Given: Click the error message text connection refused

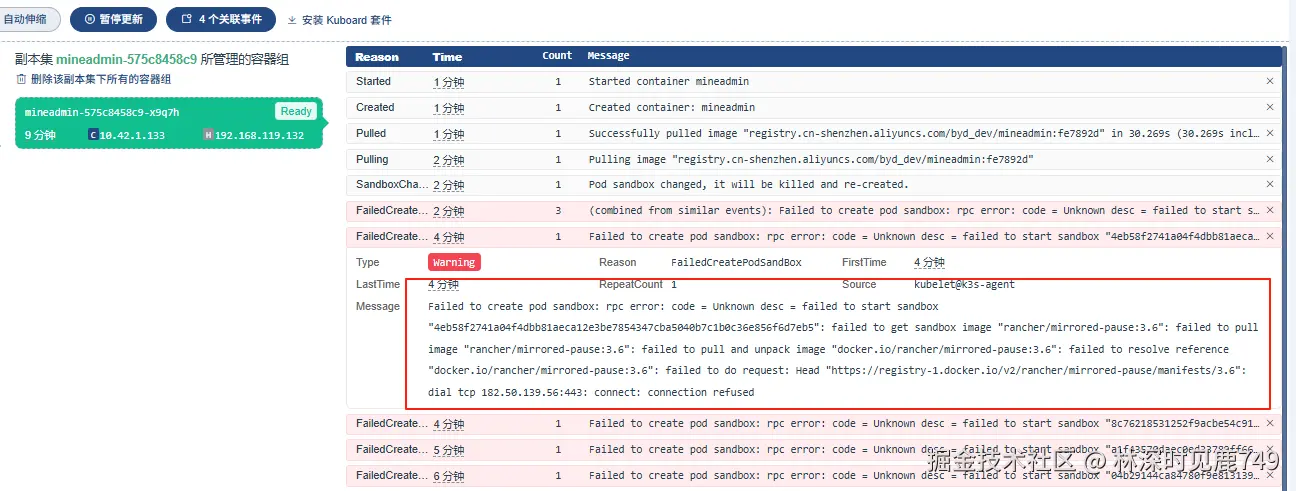Looking at the screenshot, I should [701, 392].
